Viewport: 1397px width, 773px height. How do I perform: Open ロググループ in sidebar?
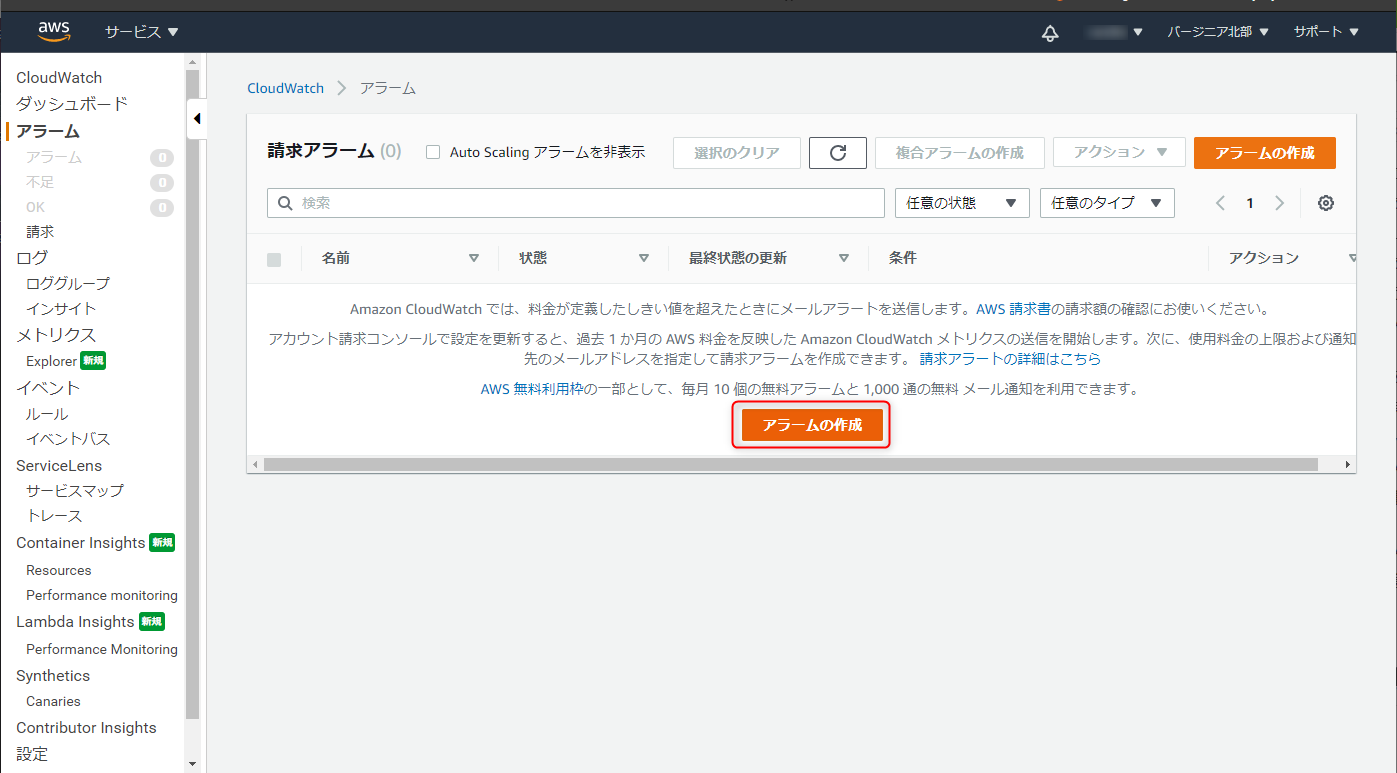(x=68, y=284)
